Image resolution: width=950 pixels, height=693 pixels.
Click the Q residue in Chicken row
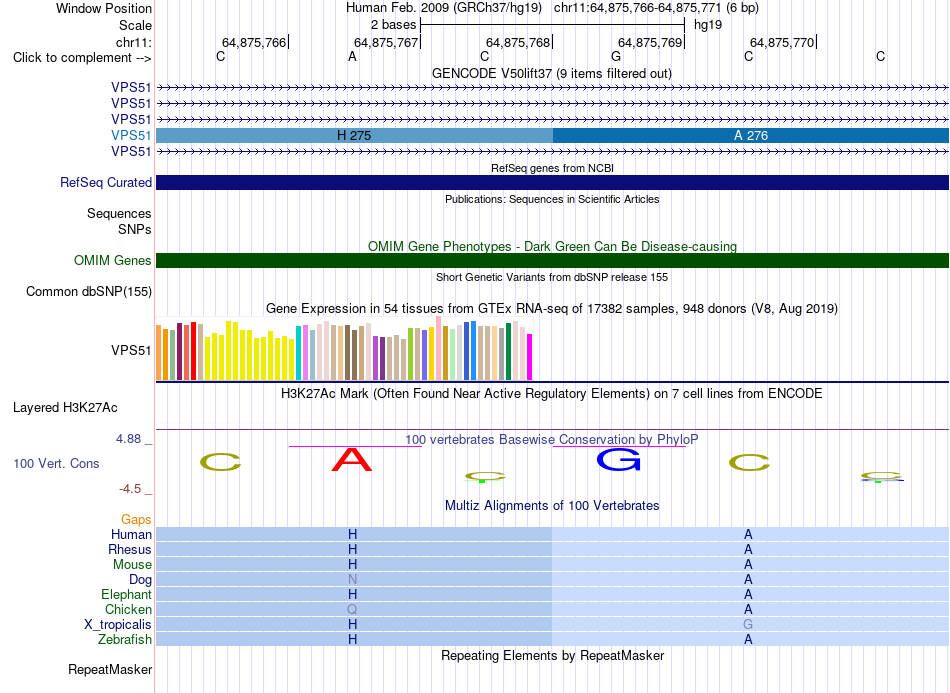352,609
